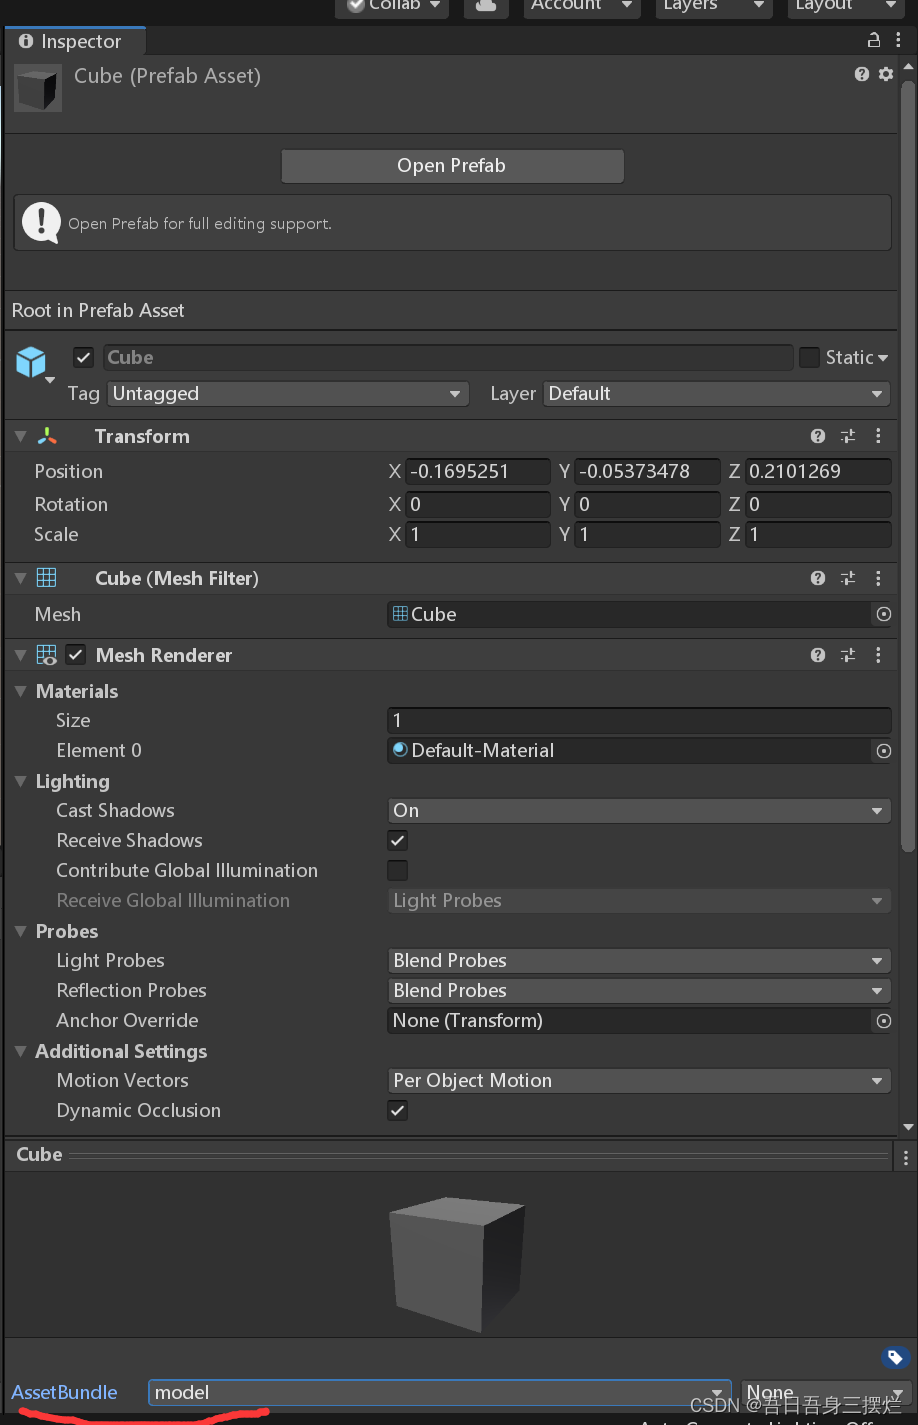
Task: Click the Account button in the toolbar
Action: tap(580, 6)
